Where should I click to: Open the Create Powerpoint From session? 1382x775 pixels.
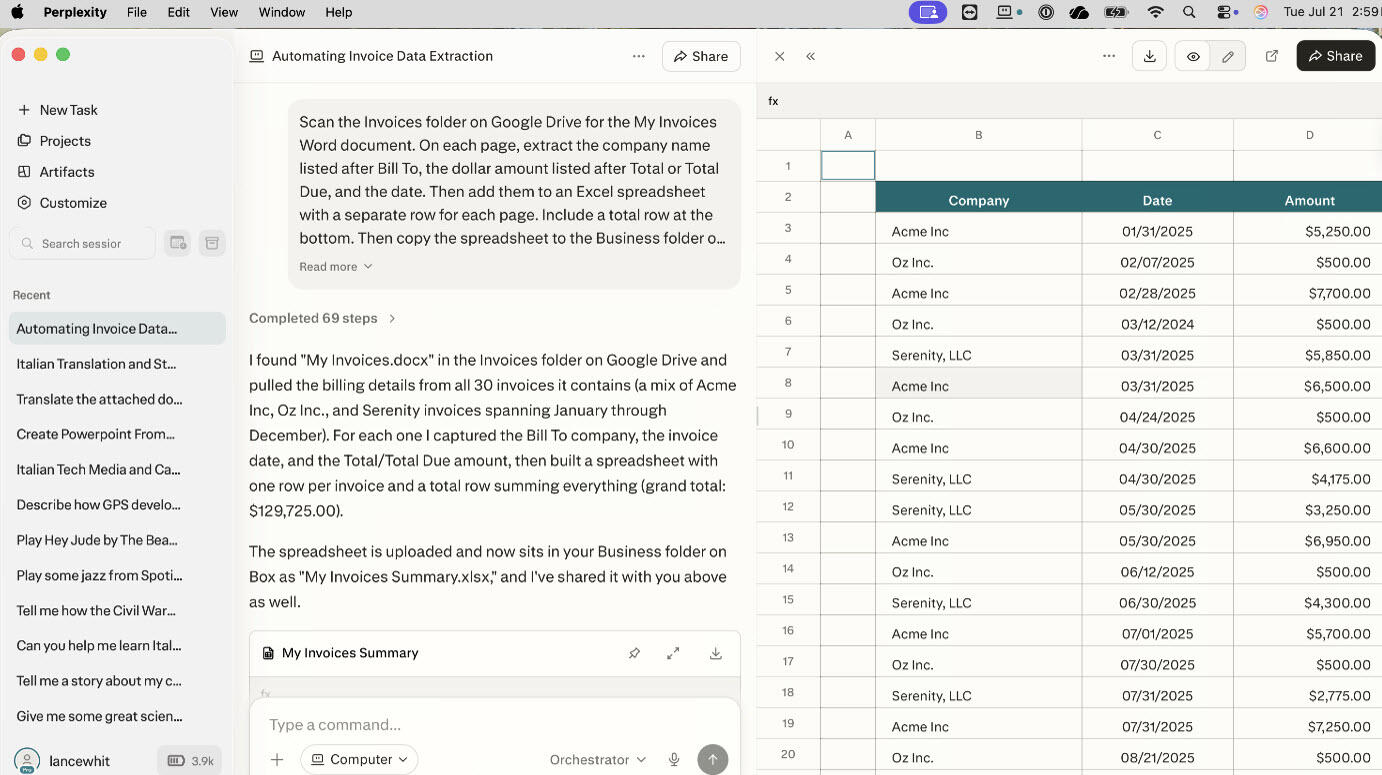(x=117, y=434)
